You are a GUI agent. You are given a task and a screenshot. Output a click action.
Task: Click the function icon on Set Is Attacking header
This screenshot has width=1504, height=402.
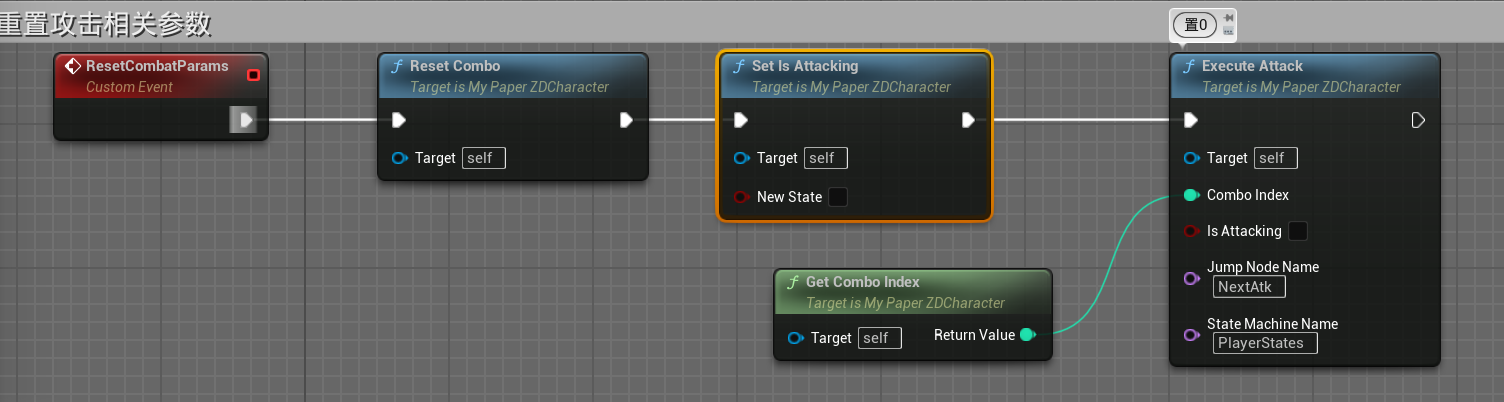(739, 66)
